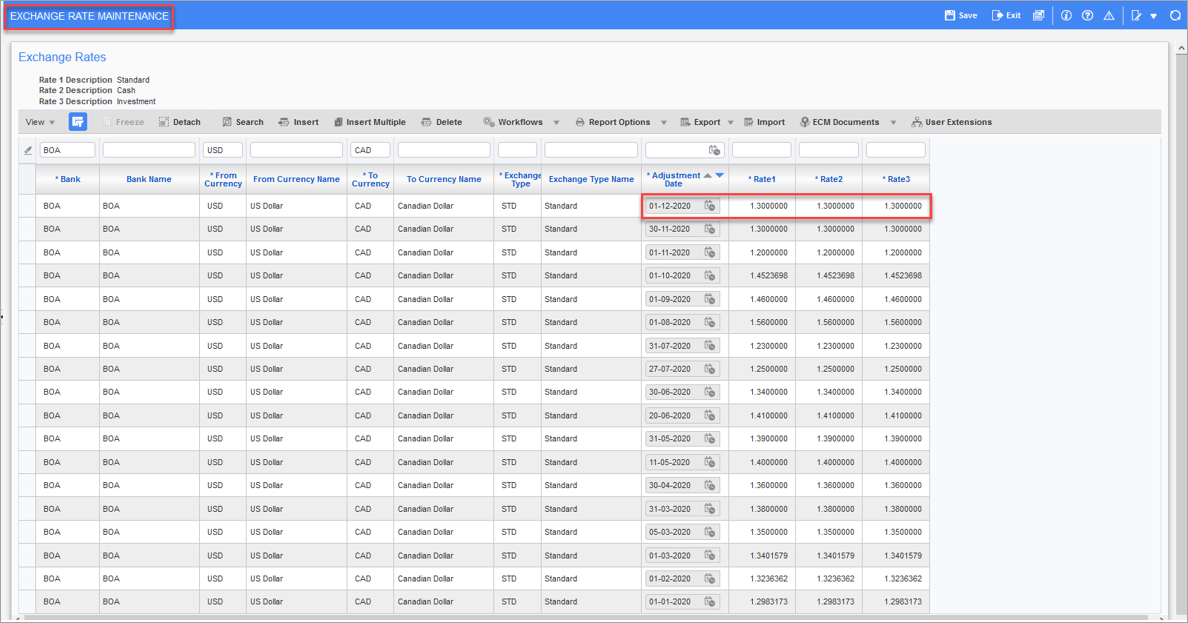Open calendar icon for 31-05-2020 date

[x=710, y=439]
